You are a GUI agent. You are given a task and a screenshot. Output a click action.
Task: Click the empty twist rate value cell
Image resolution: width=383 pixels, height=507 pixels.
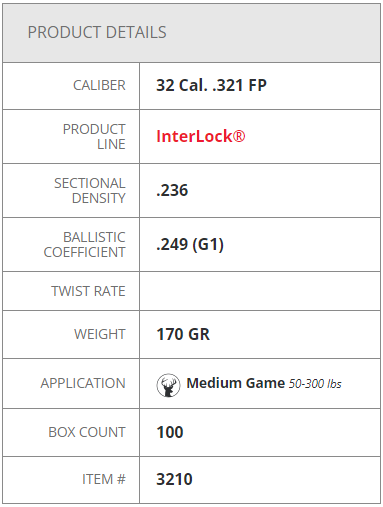[x=260, y=291]
